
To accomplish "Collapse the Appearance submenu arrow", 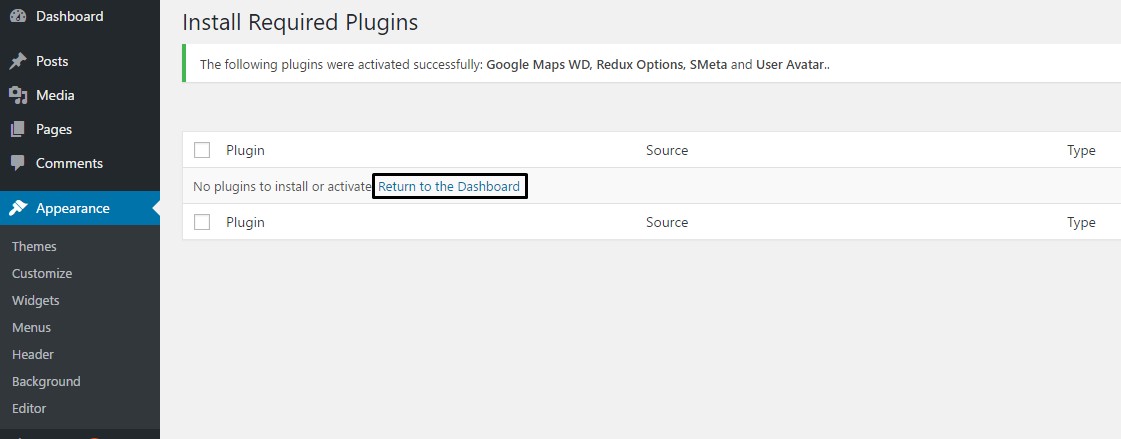I will [155, 209].
